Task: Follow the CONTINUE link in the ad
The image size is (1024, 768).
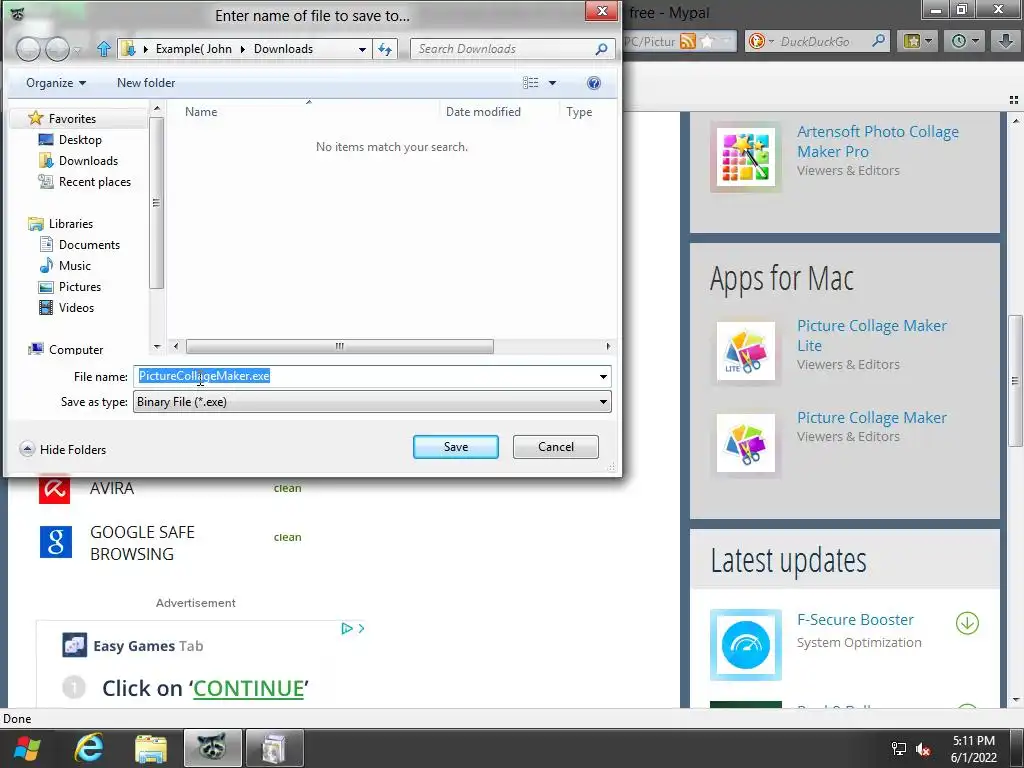Action: (x=249, y=688)
